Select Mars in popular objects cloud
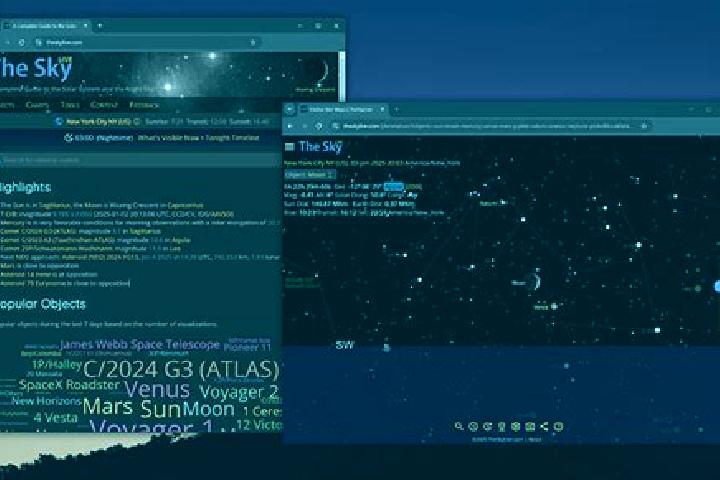720x480 pixels. click(x=108, y=407)
